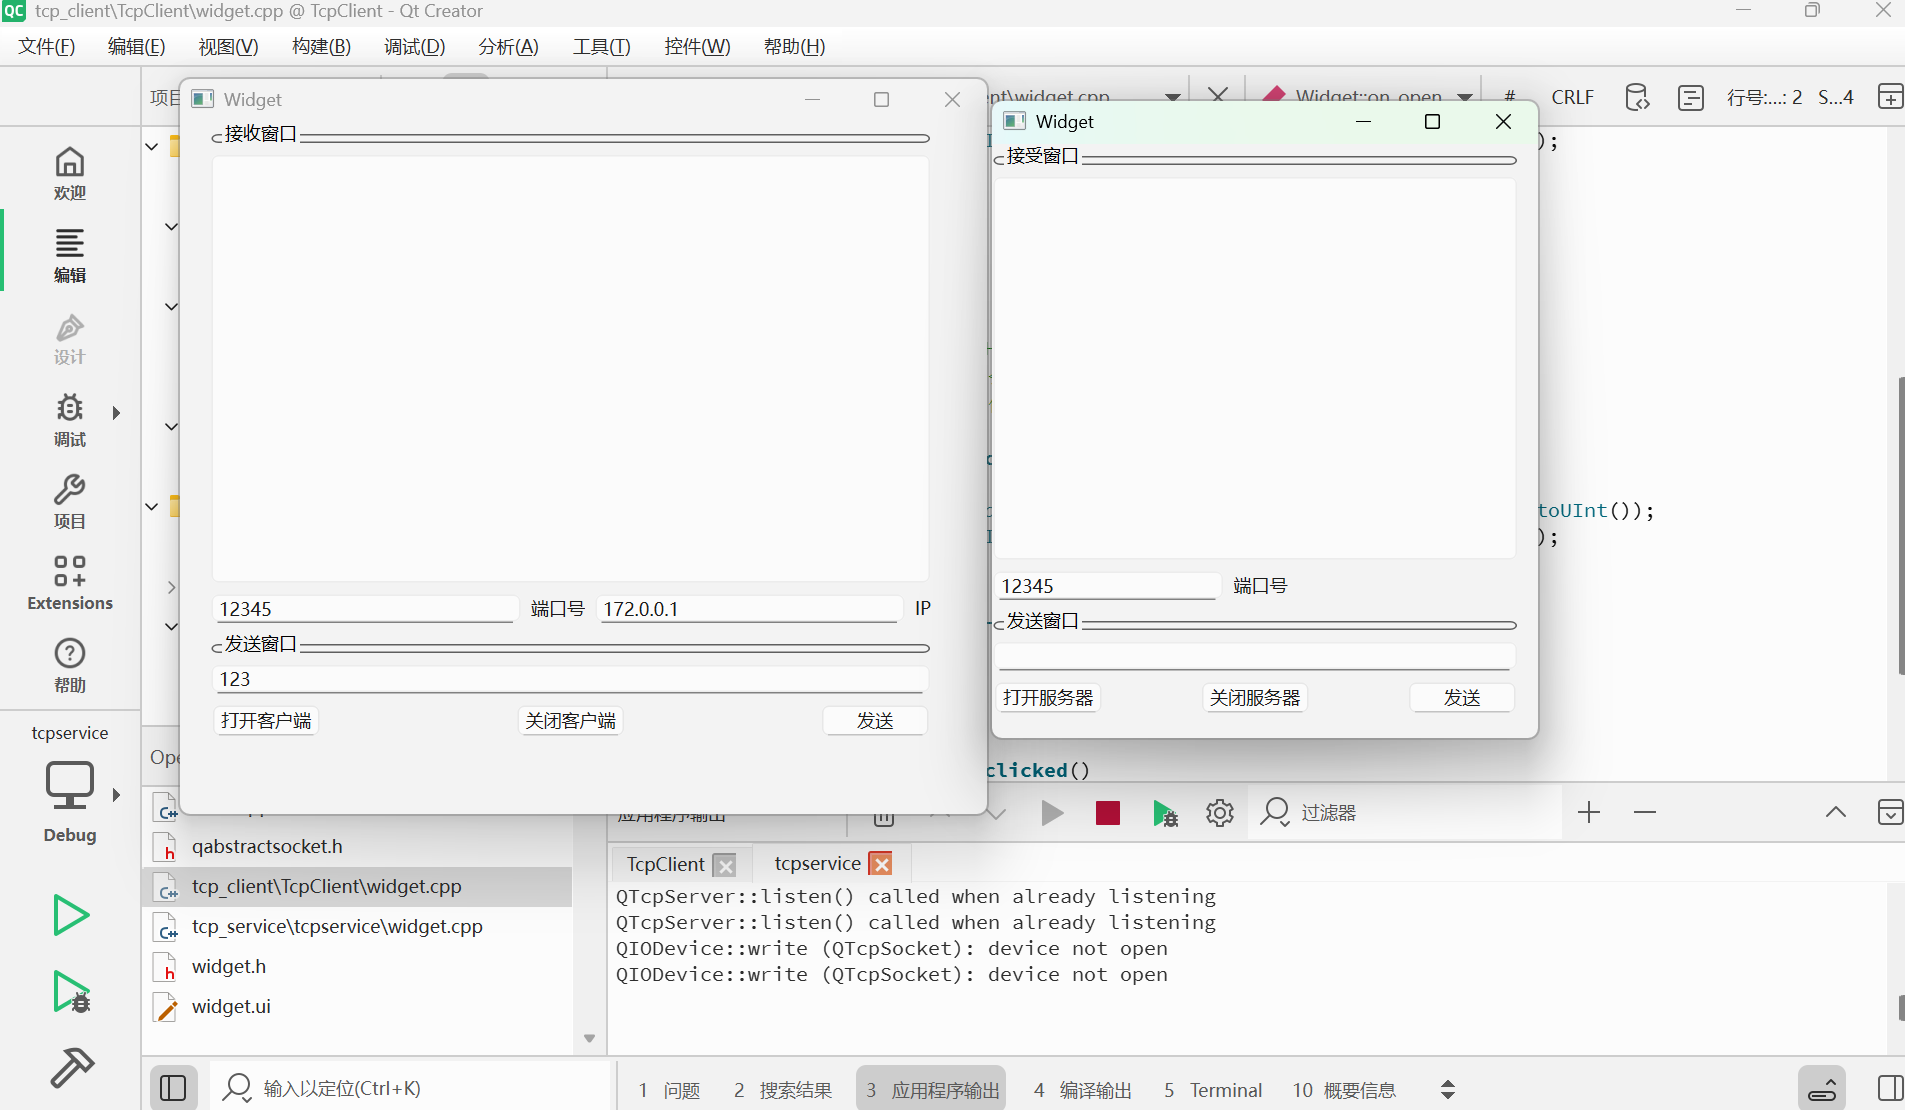Click the green Run button in sidebar
1905x1110 pixels.
69,913
